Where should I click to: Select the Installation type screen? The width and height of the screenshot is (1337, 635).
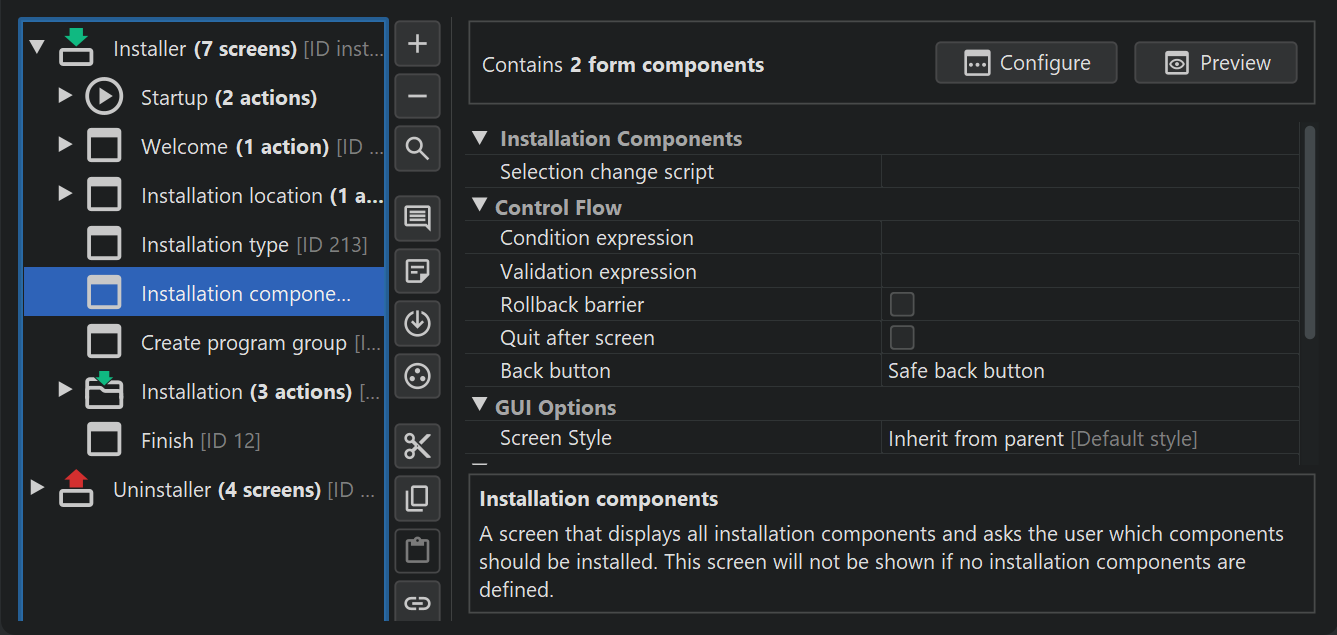pyautogui.click(x=214, y=245)
